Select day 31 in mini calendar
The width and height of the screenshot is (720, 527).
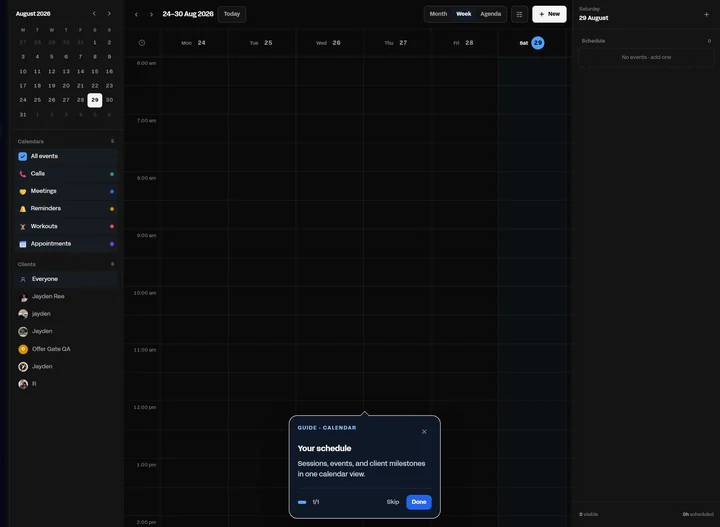[23, 115]
